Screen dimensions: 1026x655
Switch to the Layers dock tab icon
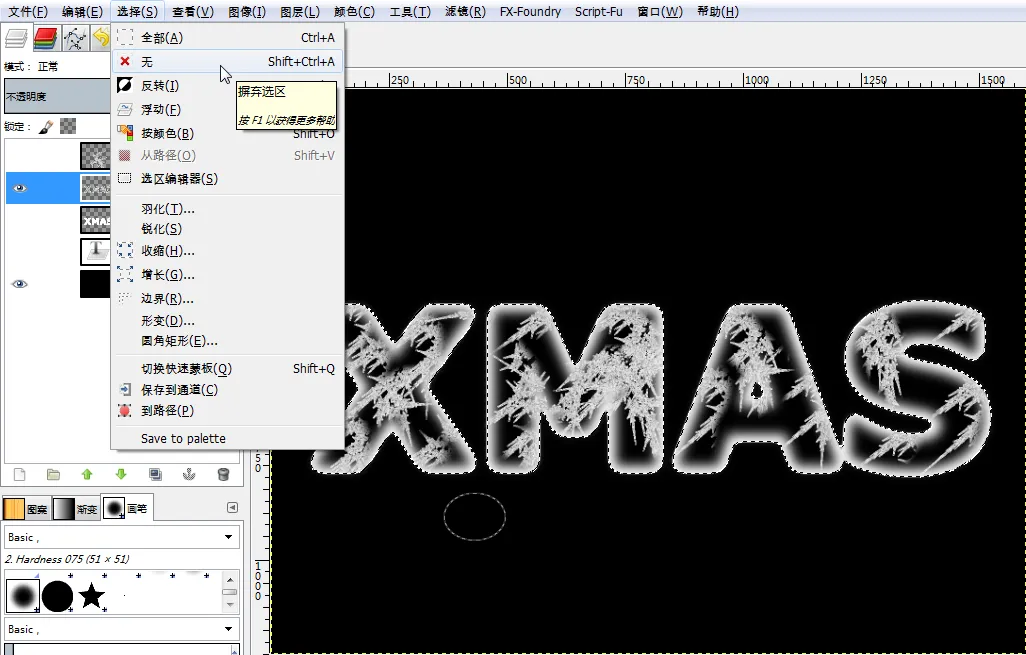(x=15, y=38)
